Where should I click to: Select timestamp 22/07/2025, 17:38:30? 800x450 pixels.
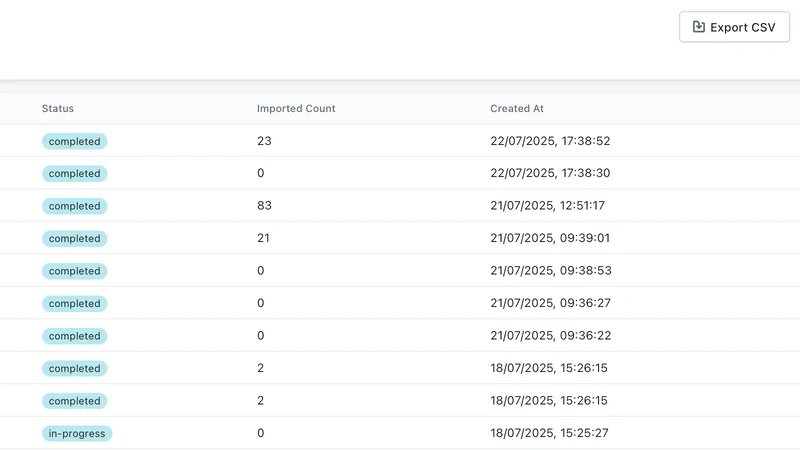(550, 173)
